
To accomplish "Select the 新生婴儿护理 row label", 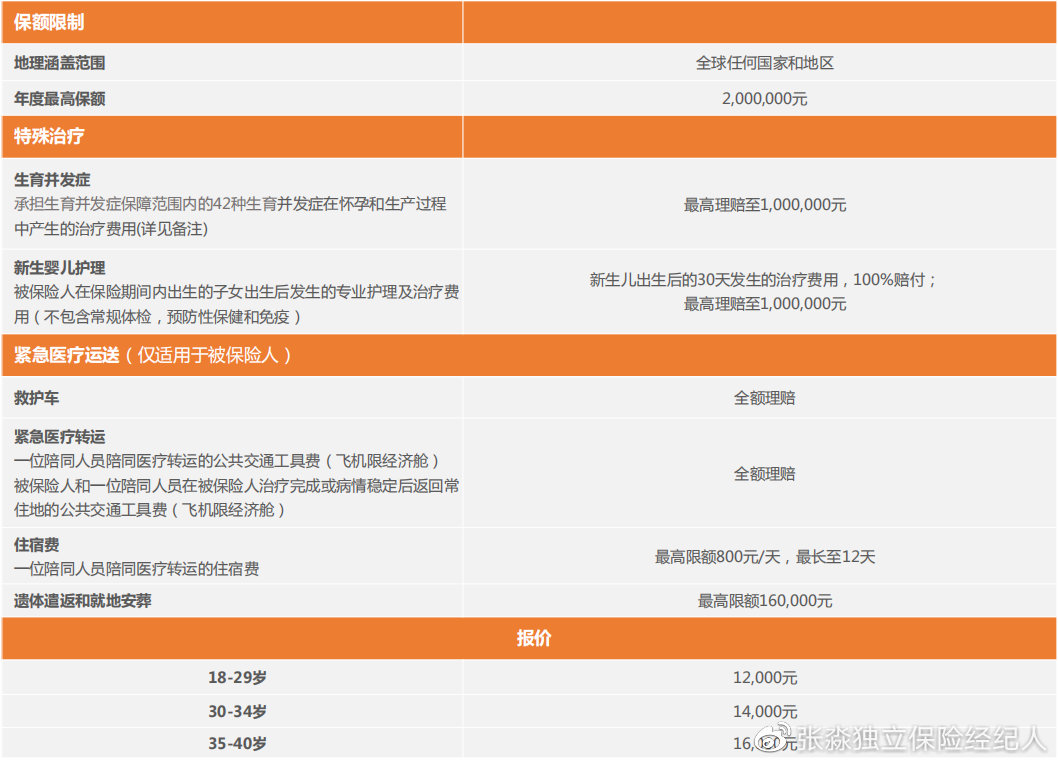I will click(x=51, y=268).
